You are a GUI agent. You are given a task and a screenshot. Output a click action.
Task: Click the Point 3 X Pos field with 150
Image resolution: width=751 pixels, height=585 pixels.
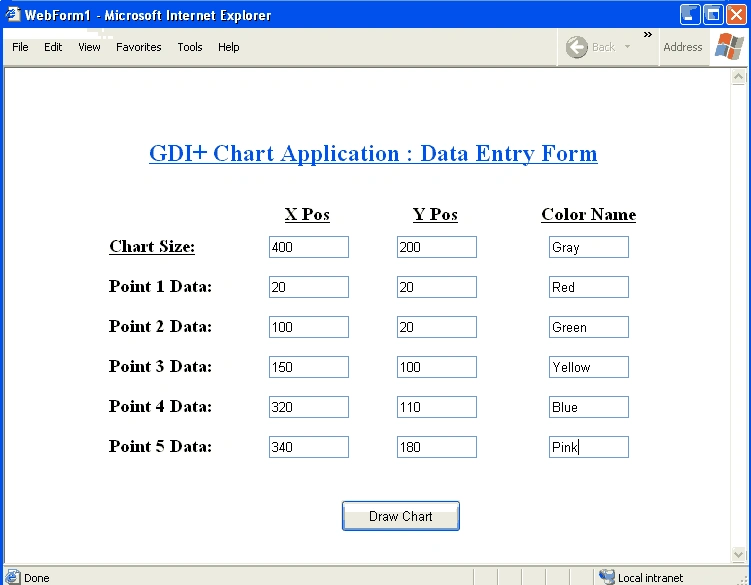[x=309, y=367]
